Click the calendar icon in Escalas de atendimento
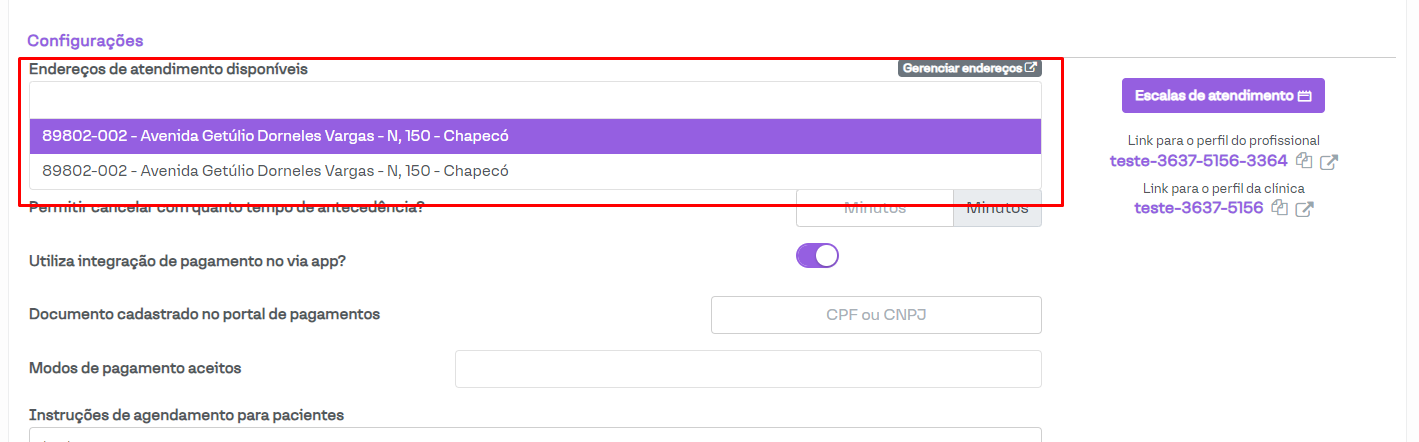Viewport: 1419px width, 442px height. pyautogui.click(x=1304, y=96)
